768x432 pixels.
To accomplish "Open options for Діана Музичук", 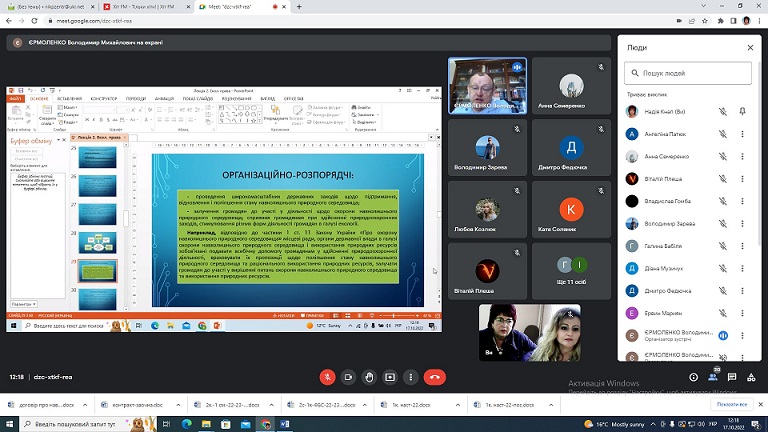I will click(742, 268).
